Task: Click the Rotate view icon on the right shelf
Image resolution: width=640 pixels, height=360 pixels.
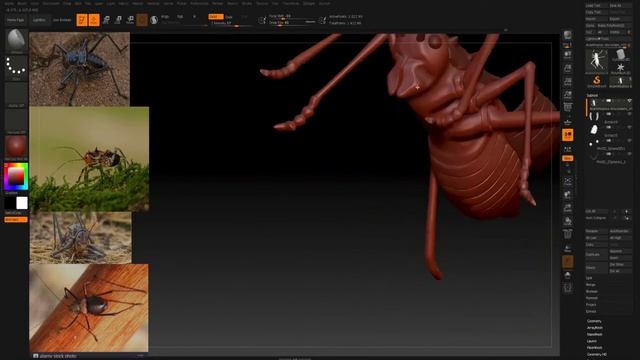Action: click(x=567, y=222)
